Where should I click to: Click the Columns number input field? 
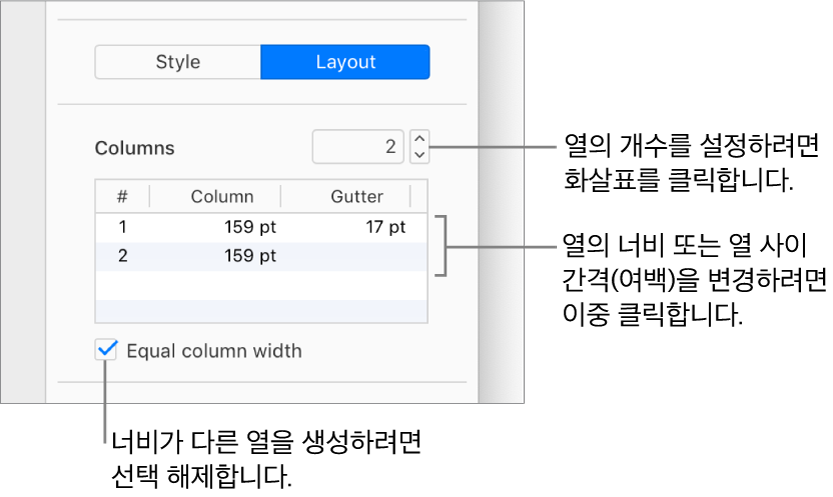(358, 147)
